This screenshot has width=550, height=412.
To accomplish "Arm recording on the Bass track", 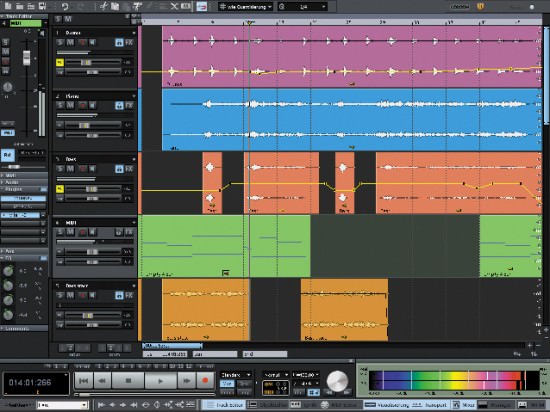I will pyautogui.click(x=82, y=169).
